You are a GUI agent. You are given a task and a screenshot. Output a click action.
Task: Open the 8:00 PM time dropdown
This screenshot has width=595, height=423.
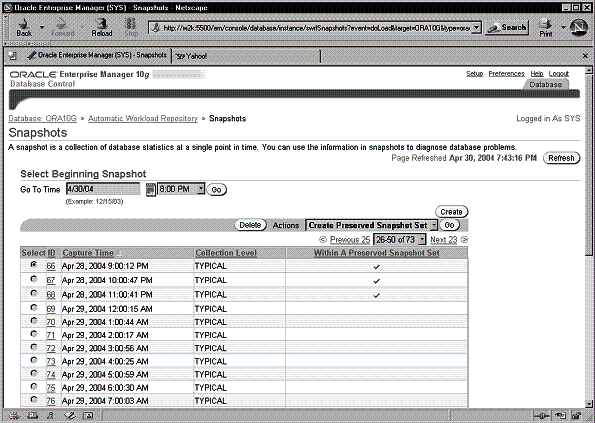pos(181,189)
